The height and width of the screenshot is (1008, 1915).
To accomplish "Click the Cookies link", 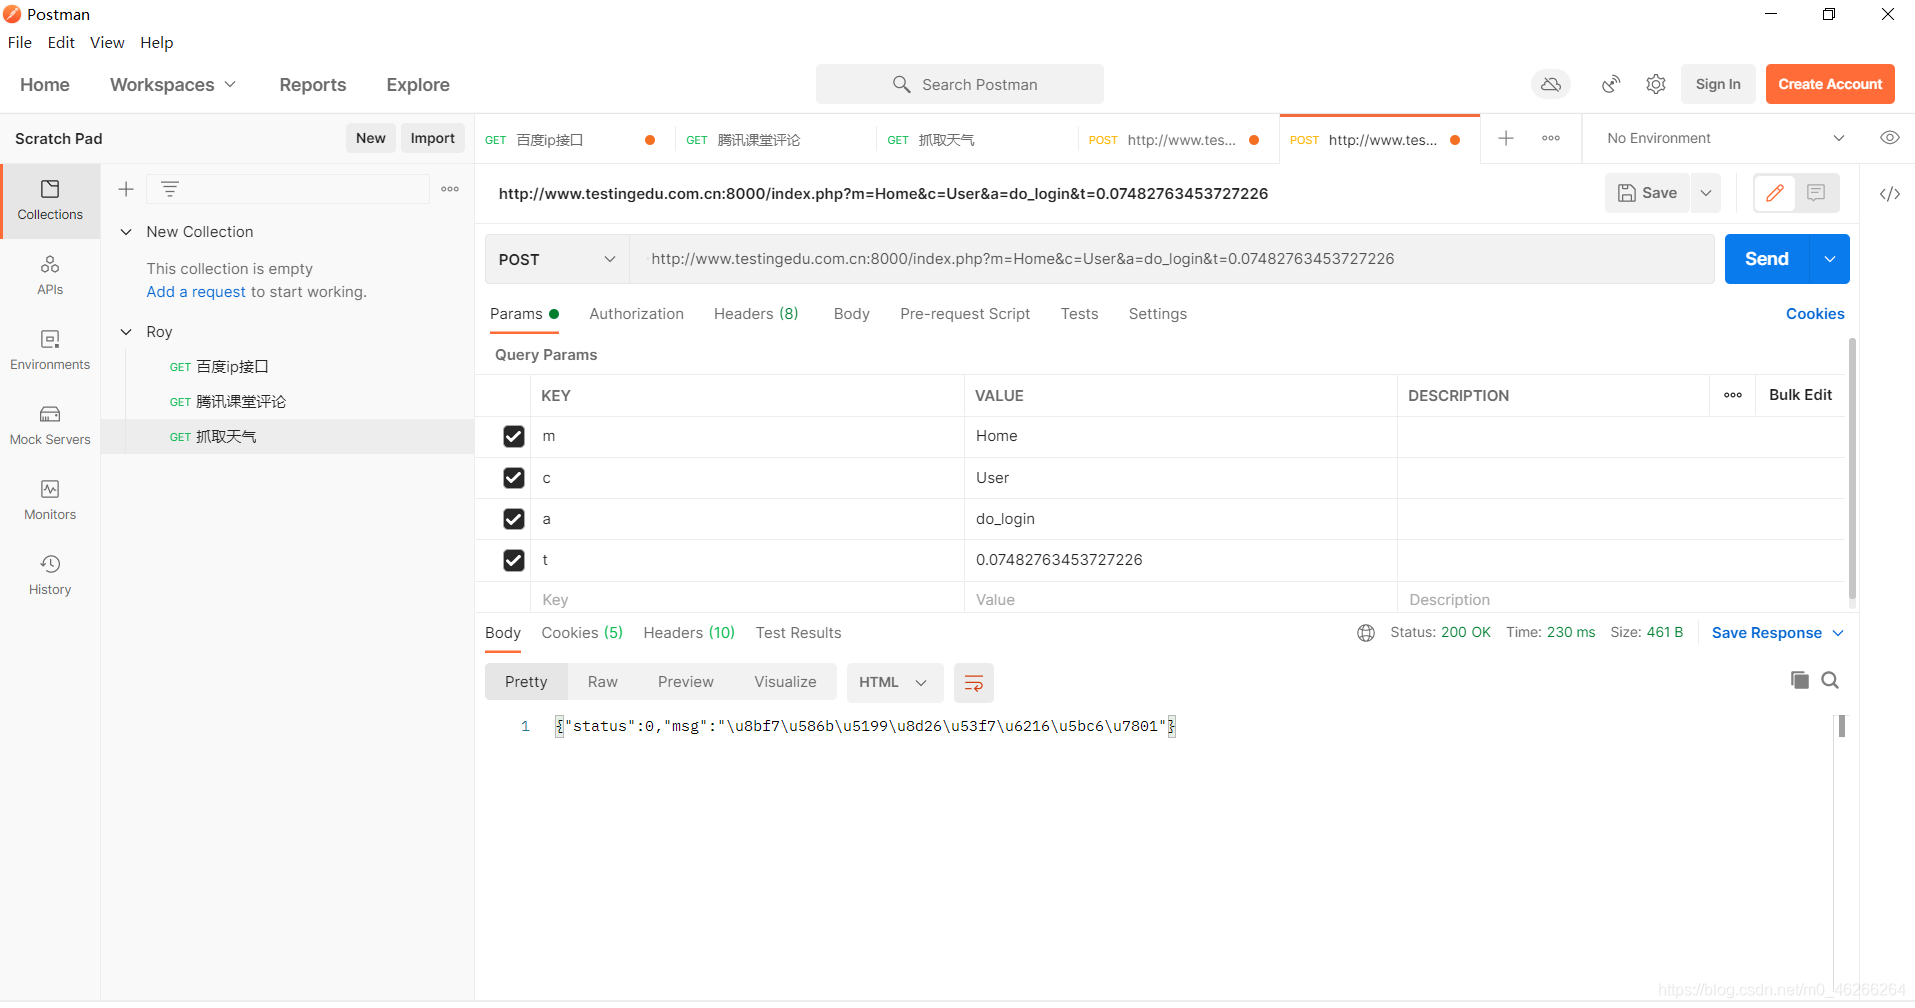I will click(x=1815, y=314).
